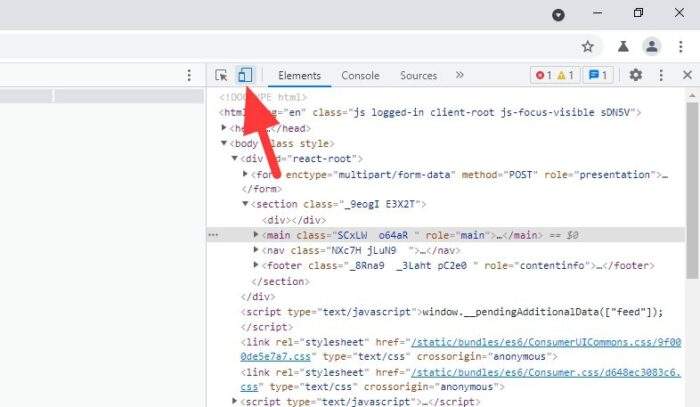Expand the last script element node
This screenshot has width=700, height=407.
[x=234, y=401]
